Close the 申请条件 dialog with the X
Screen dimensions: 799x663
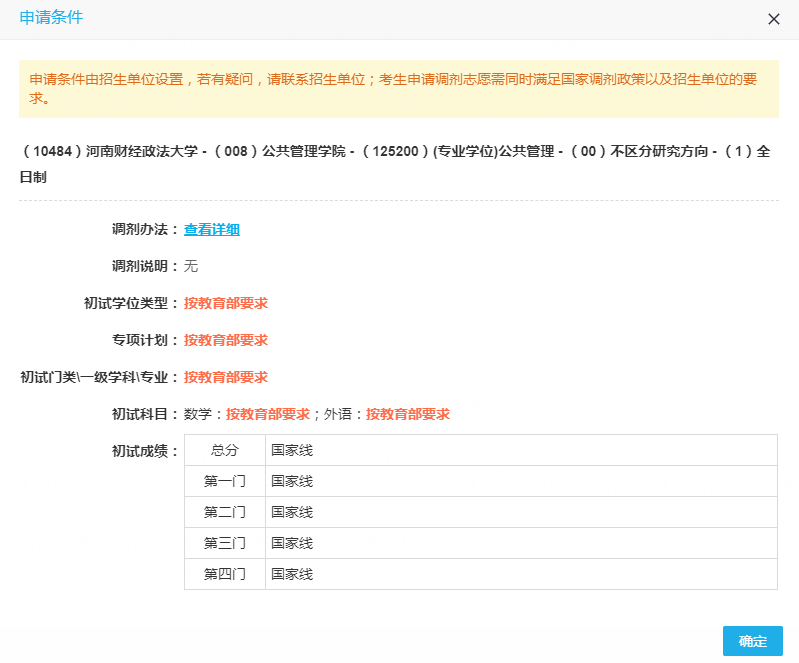pyautogui.click(x=773, y=19)
